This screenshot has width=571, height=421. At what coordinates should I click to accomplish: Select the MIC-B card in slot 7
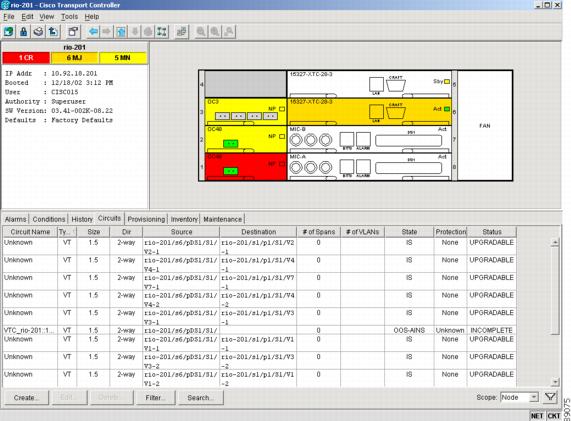click(x=370, y=139)
